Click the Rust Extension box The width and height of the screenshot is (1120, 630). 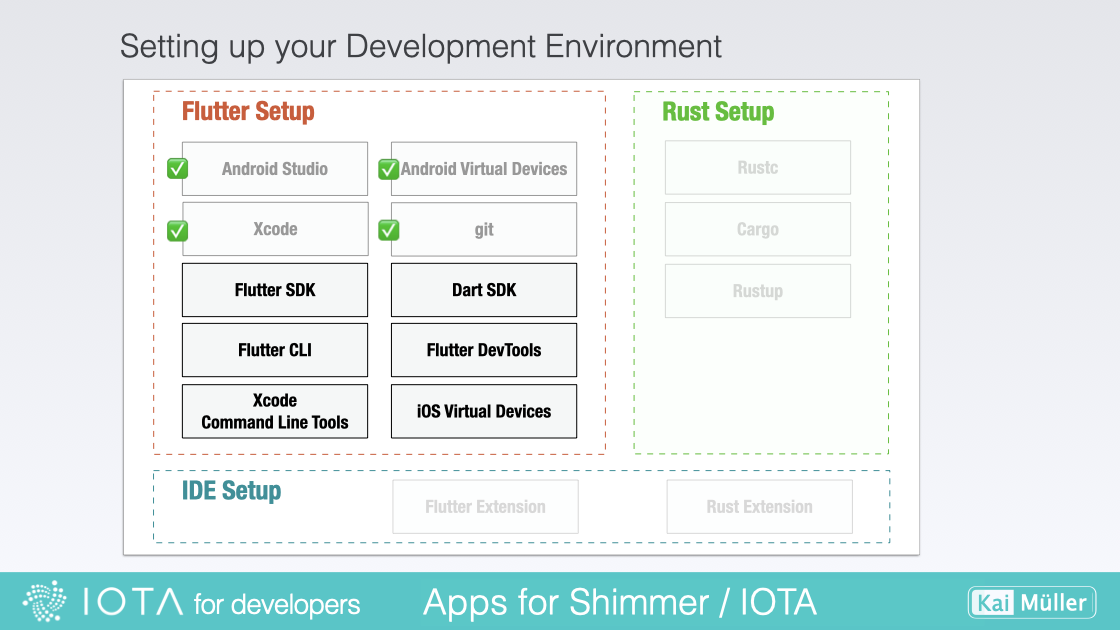coord(759,506)
